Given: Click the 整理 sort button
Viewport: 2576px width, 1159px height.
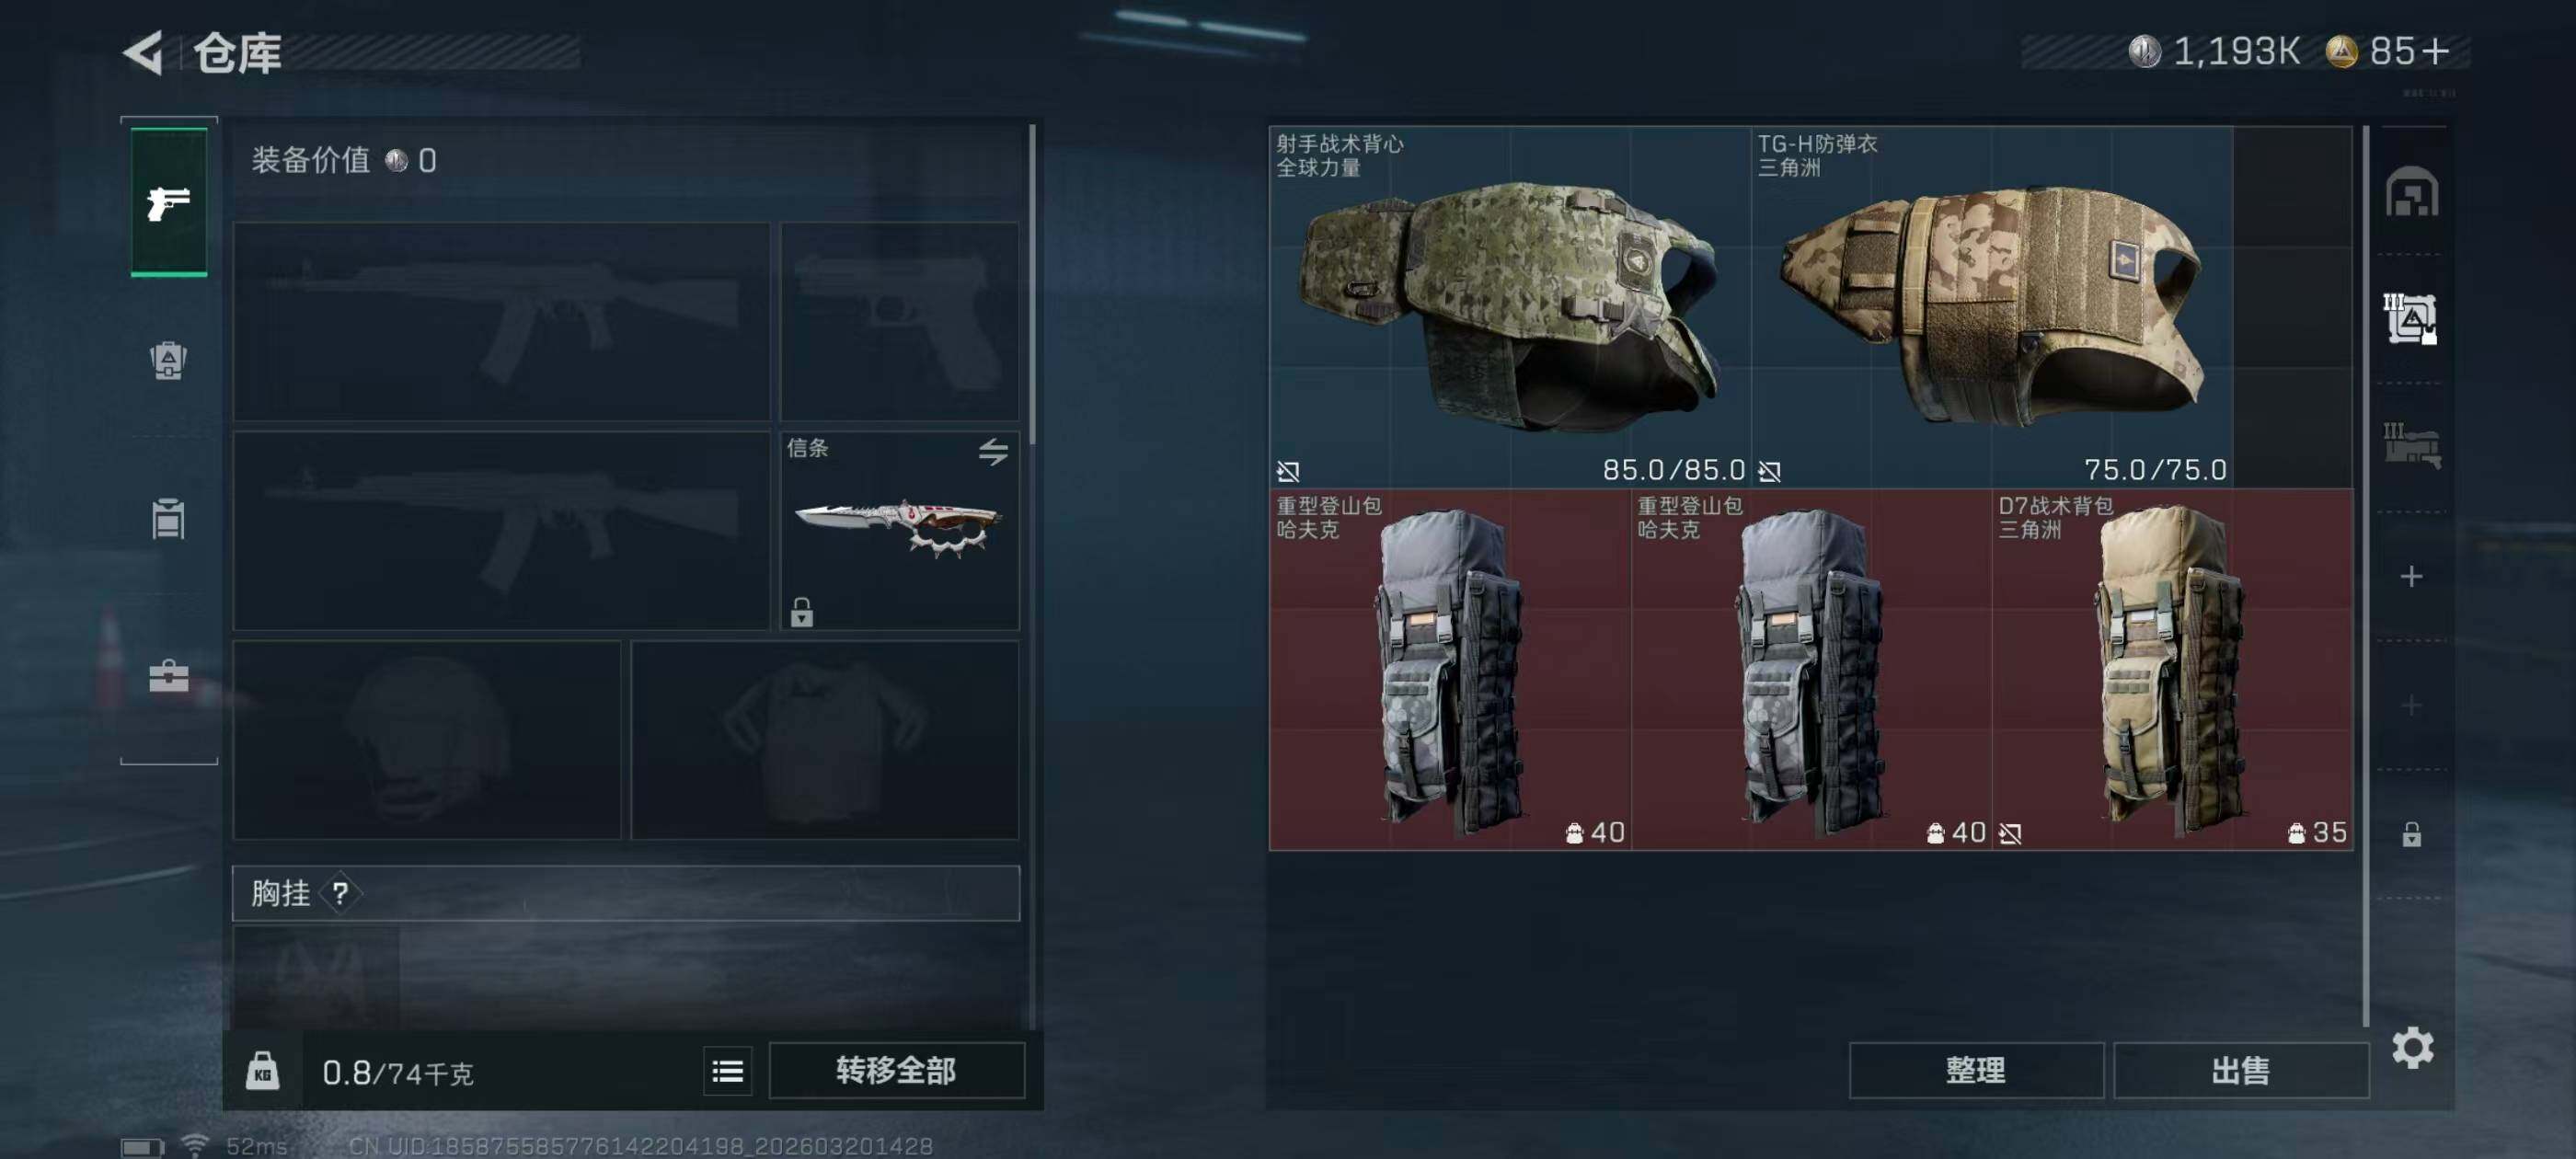Looking at the screenshot, I should [x=1975, y=1071].
